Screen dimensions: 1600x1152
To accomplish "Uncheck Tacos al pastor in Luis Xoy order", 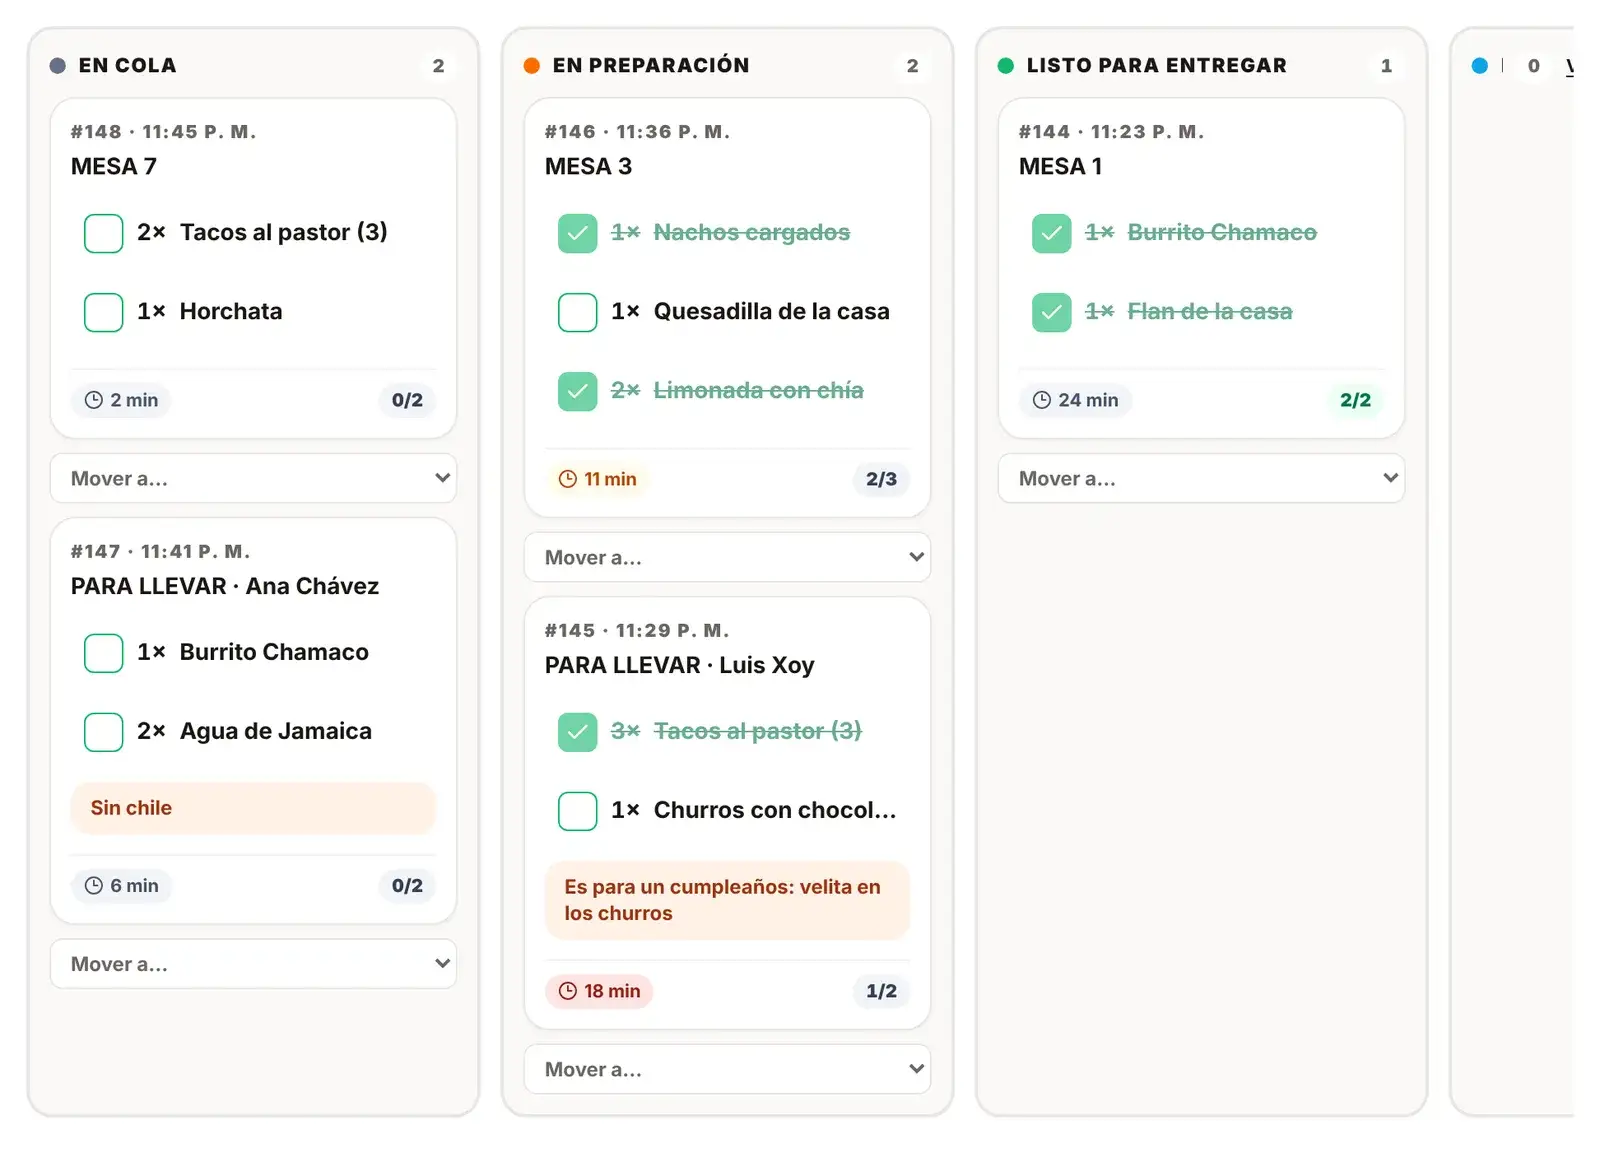I will pos(577,732).
